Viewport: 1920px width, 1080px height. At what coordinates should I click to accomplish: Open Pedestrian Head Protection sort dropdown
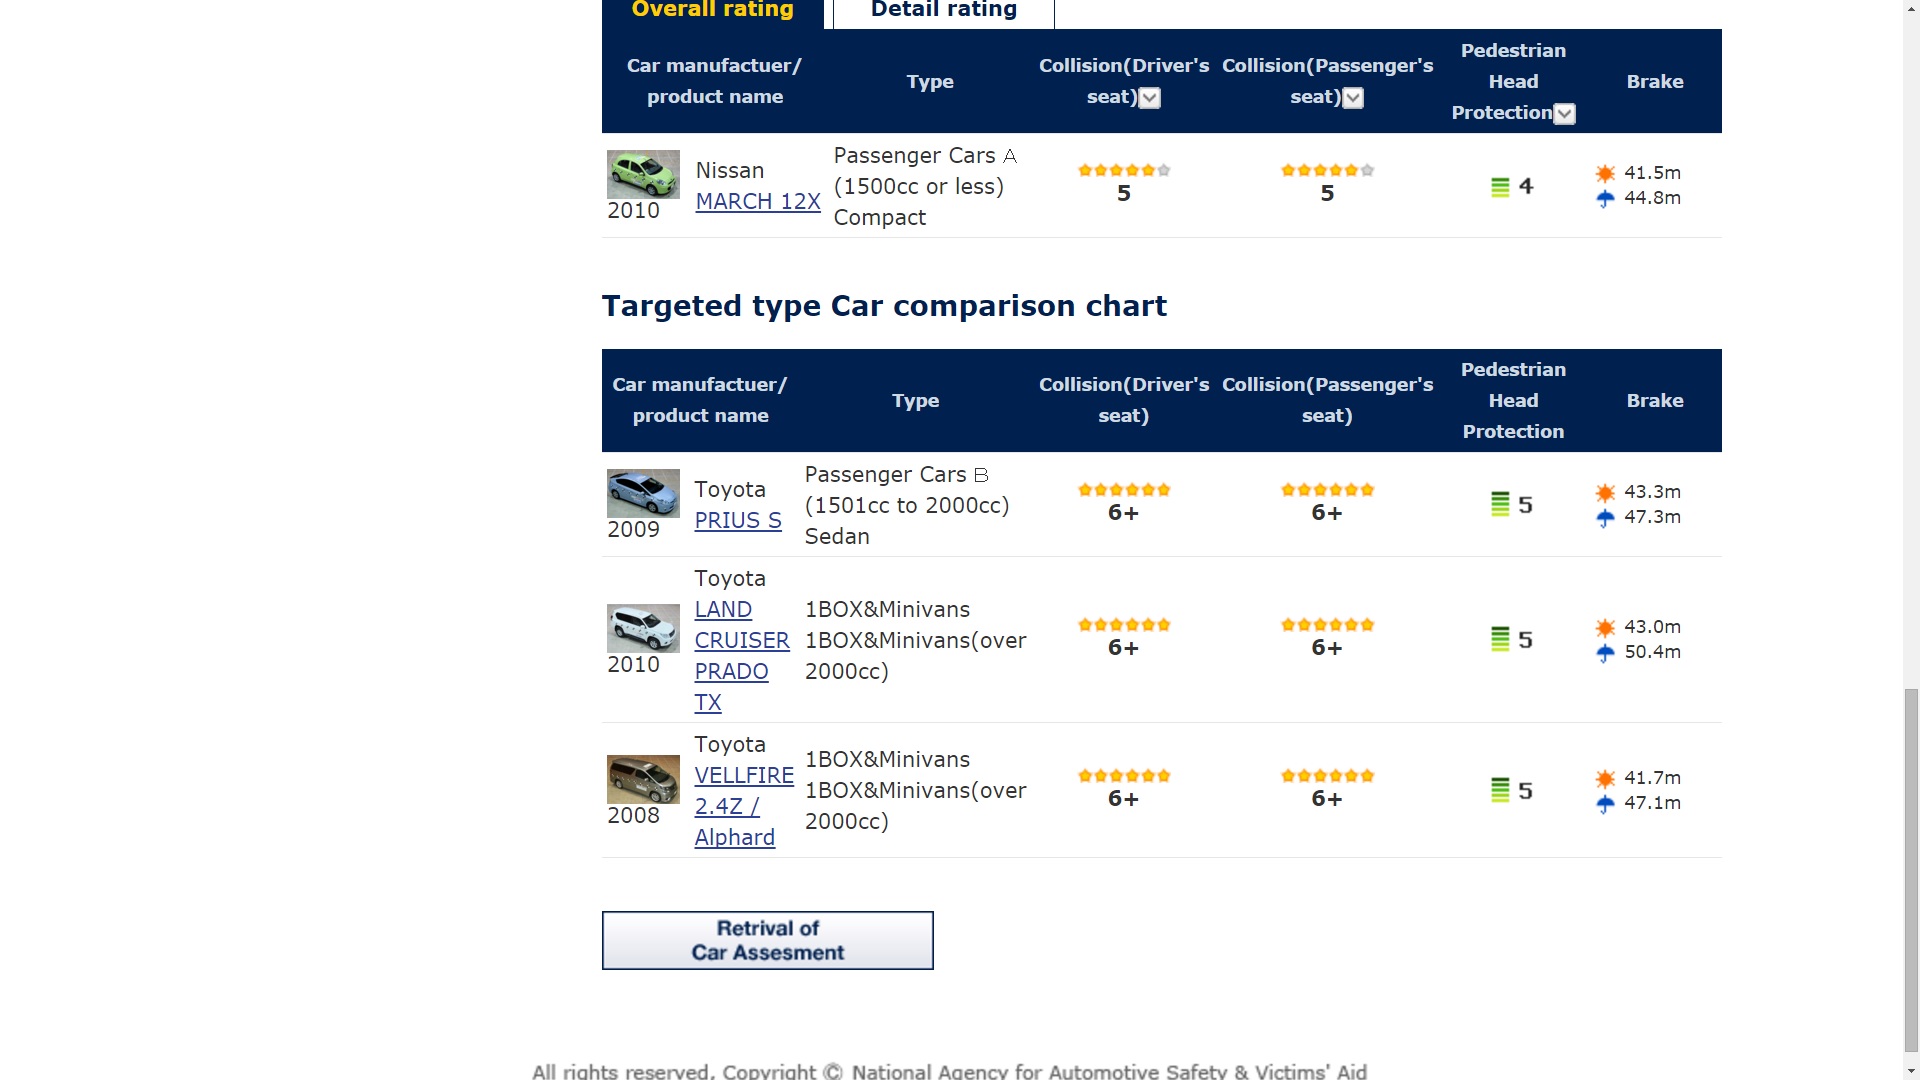[x=1565, y=114]
